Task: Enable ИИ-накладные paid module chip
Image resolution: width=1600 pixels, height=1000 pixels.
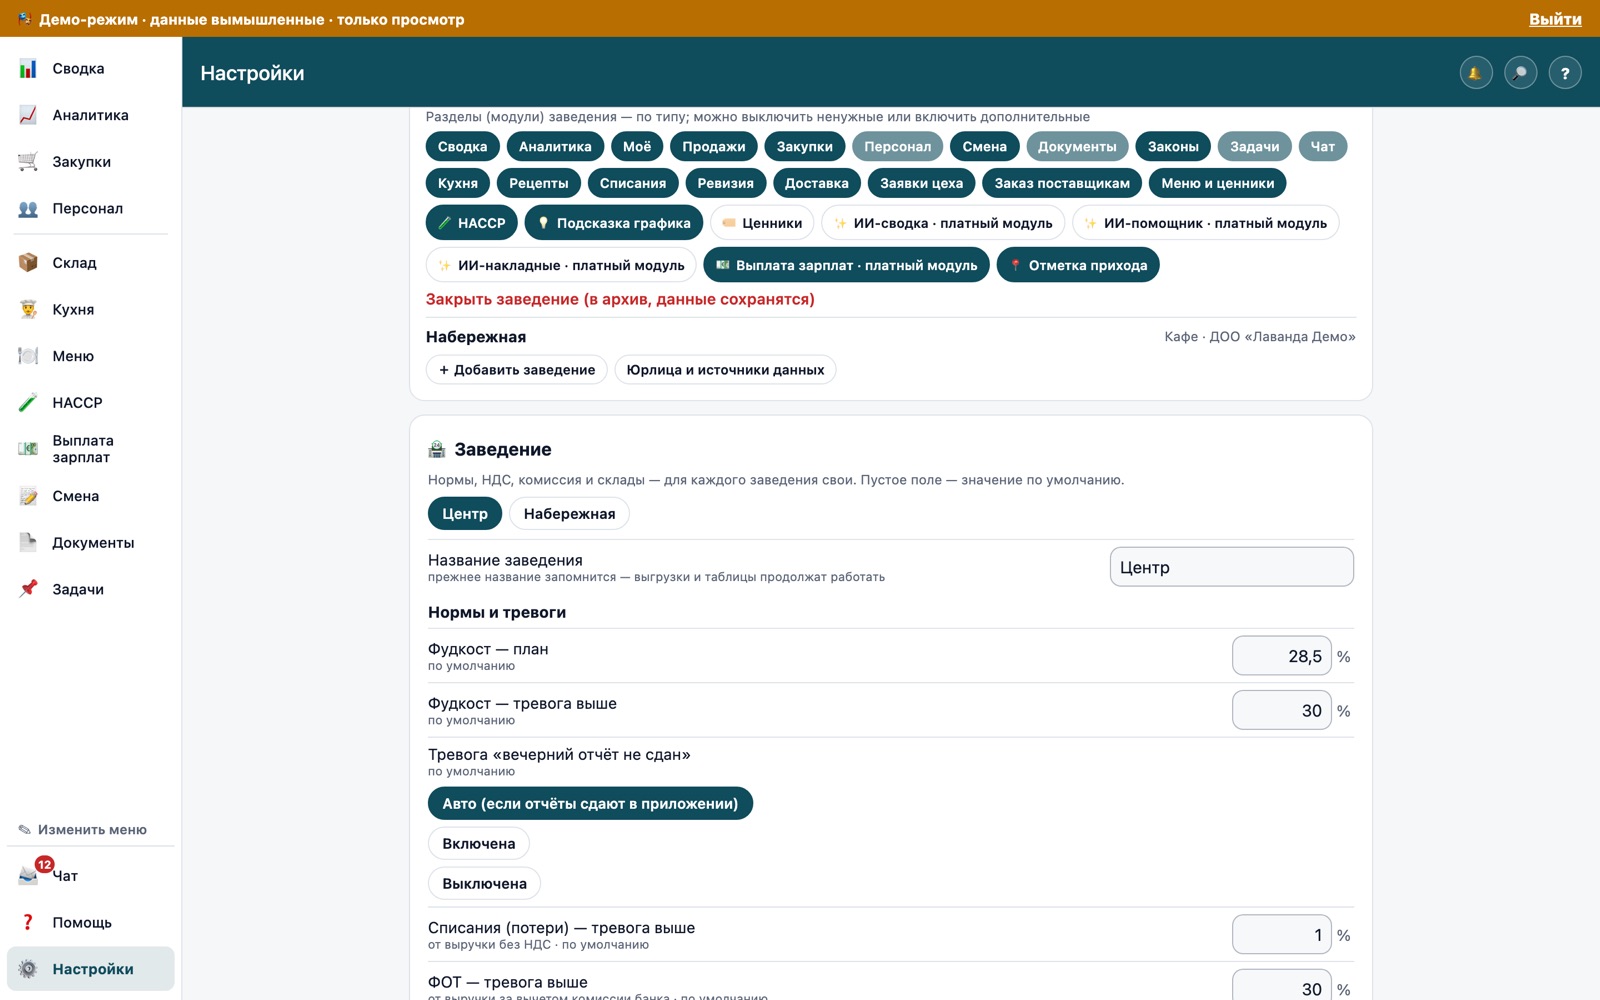Action: click(x=561, y=265)
